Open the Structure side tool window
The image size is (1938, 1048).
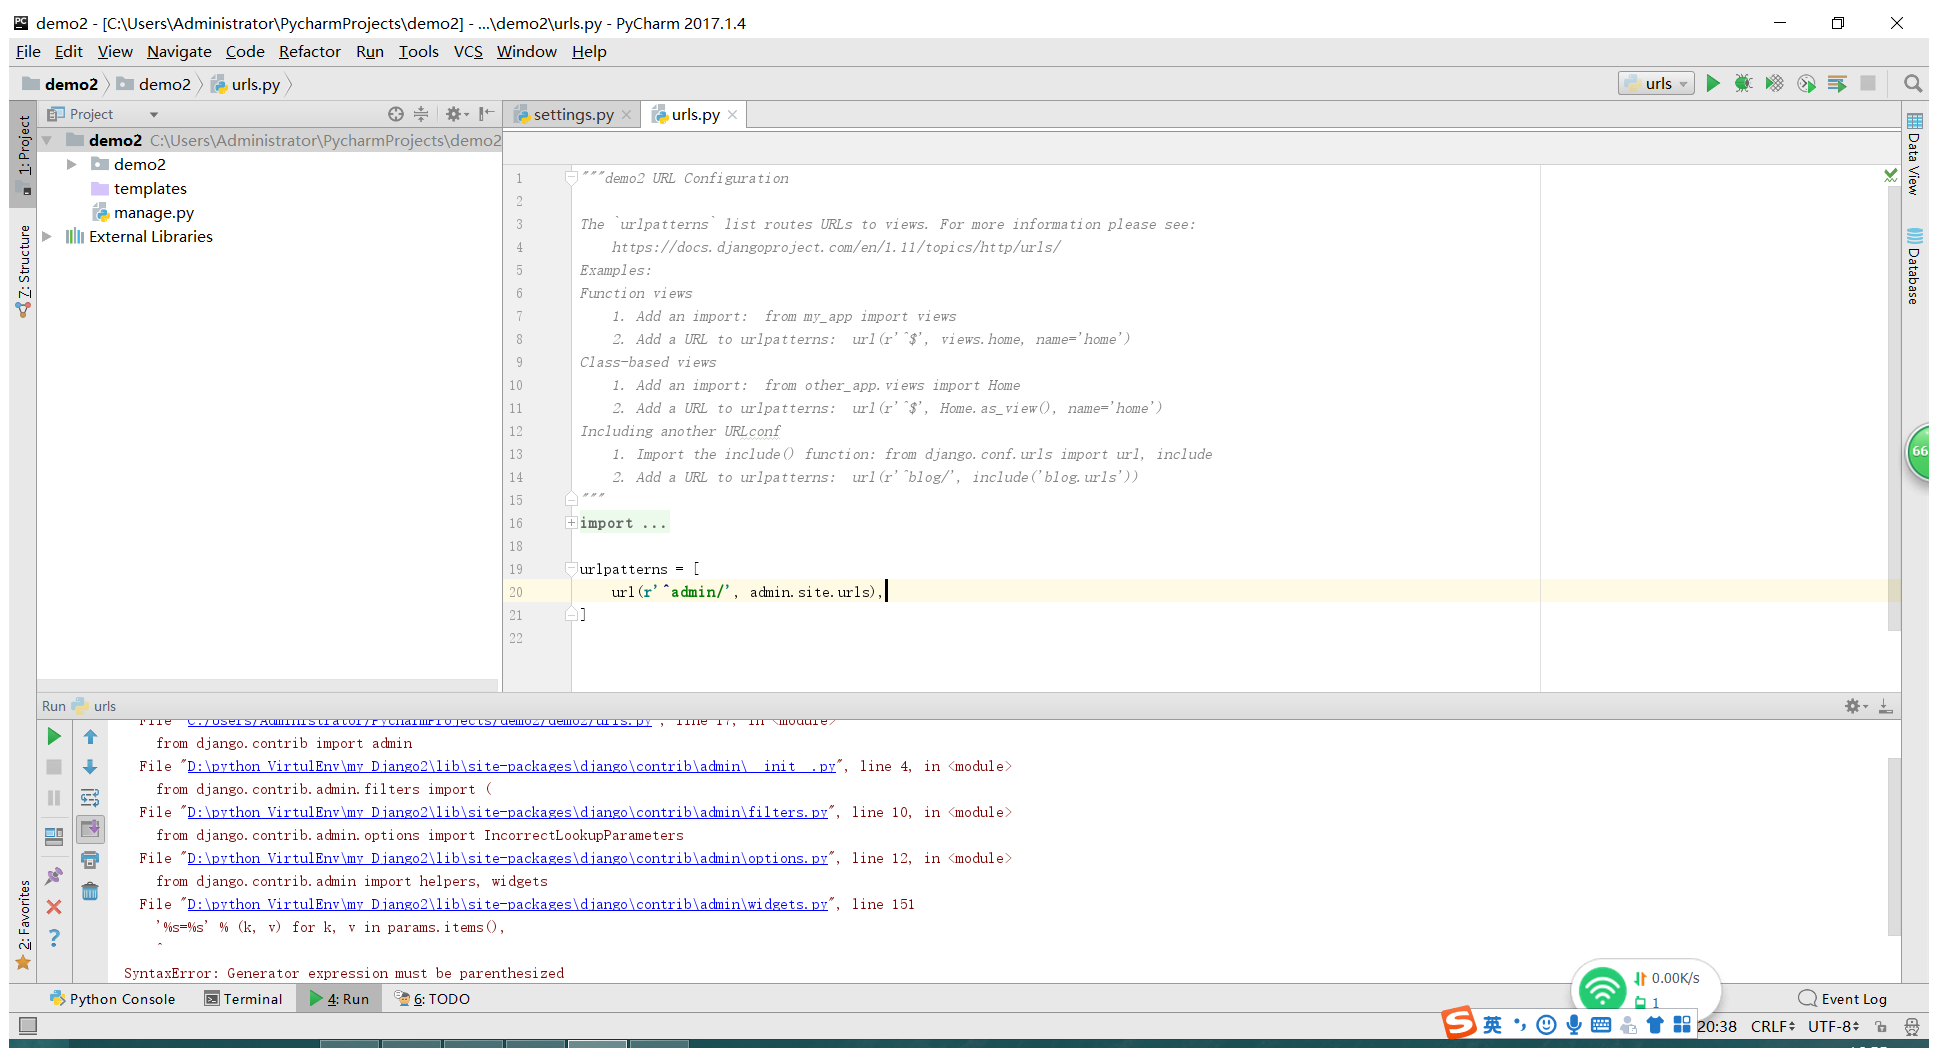pos(23,271)
